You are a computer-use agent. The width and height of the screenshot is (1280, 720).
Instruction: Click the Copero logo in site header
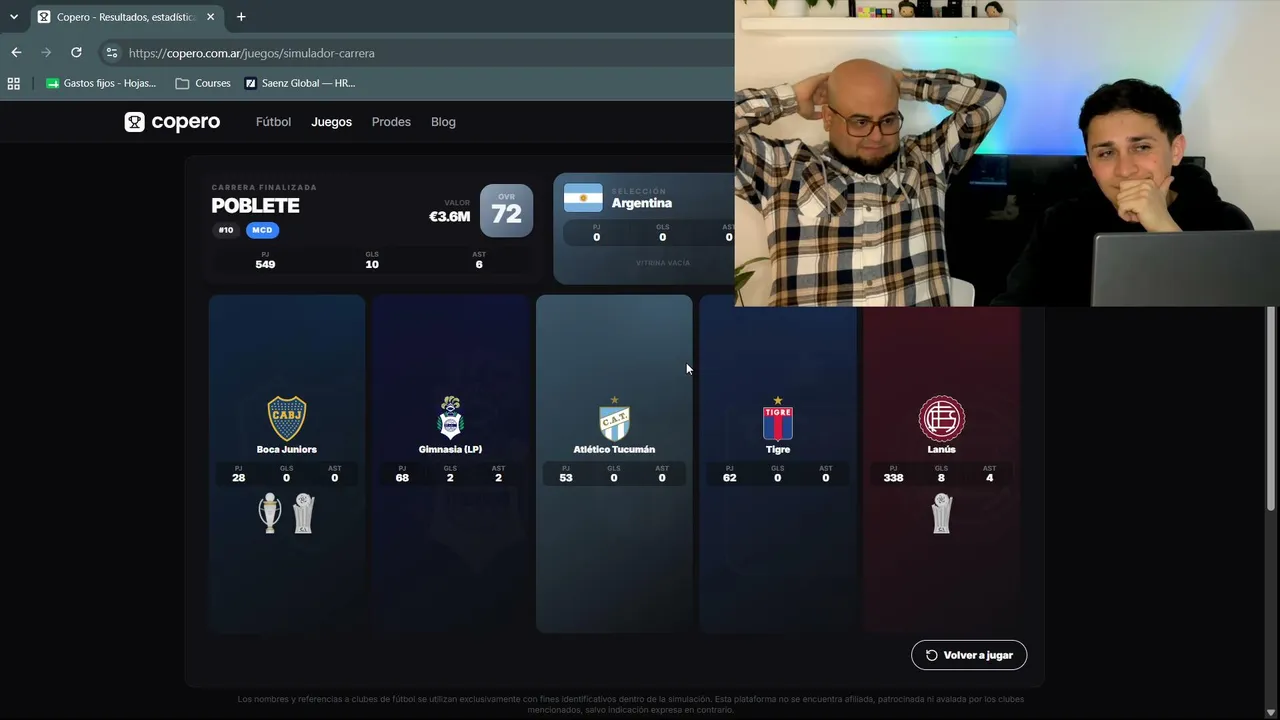[172, 122]
